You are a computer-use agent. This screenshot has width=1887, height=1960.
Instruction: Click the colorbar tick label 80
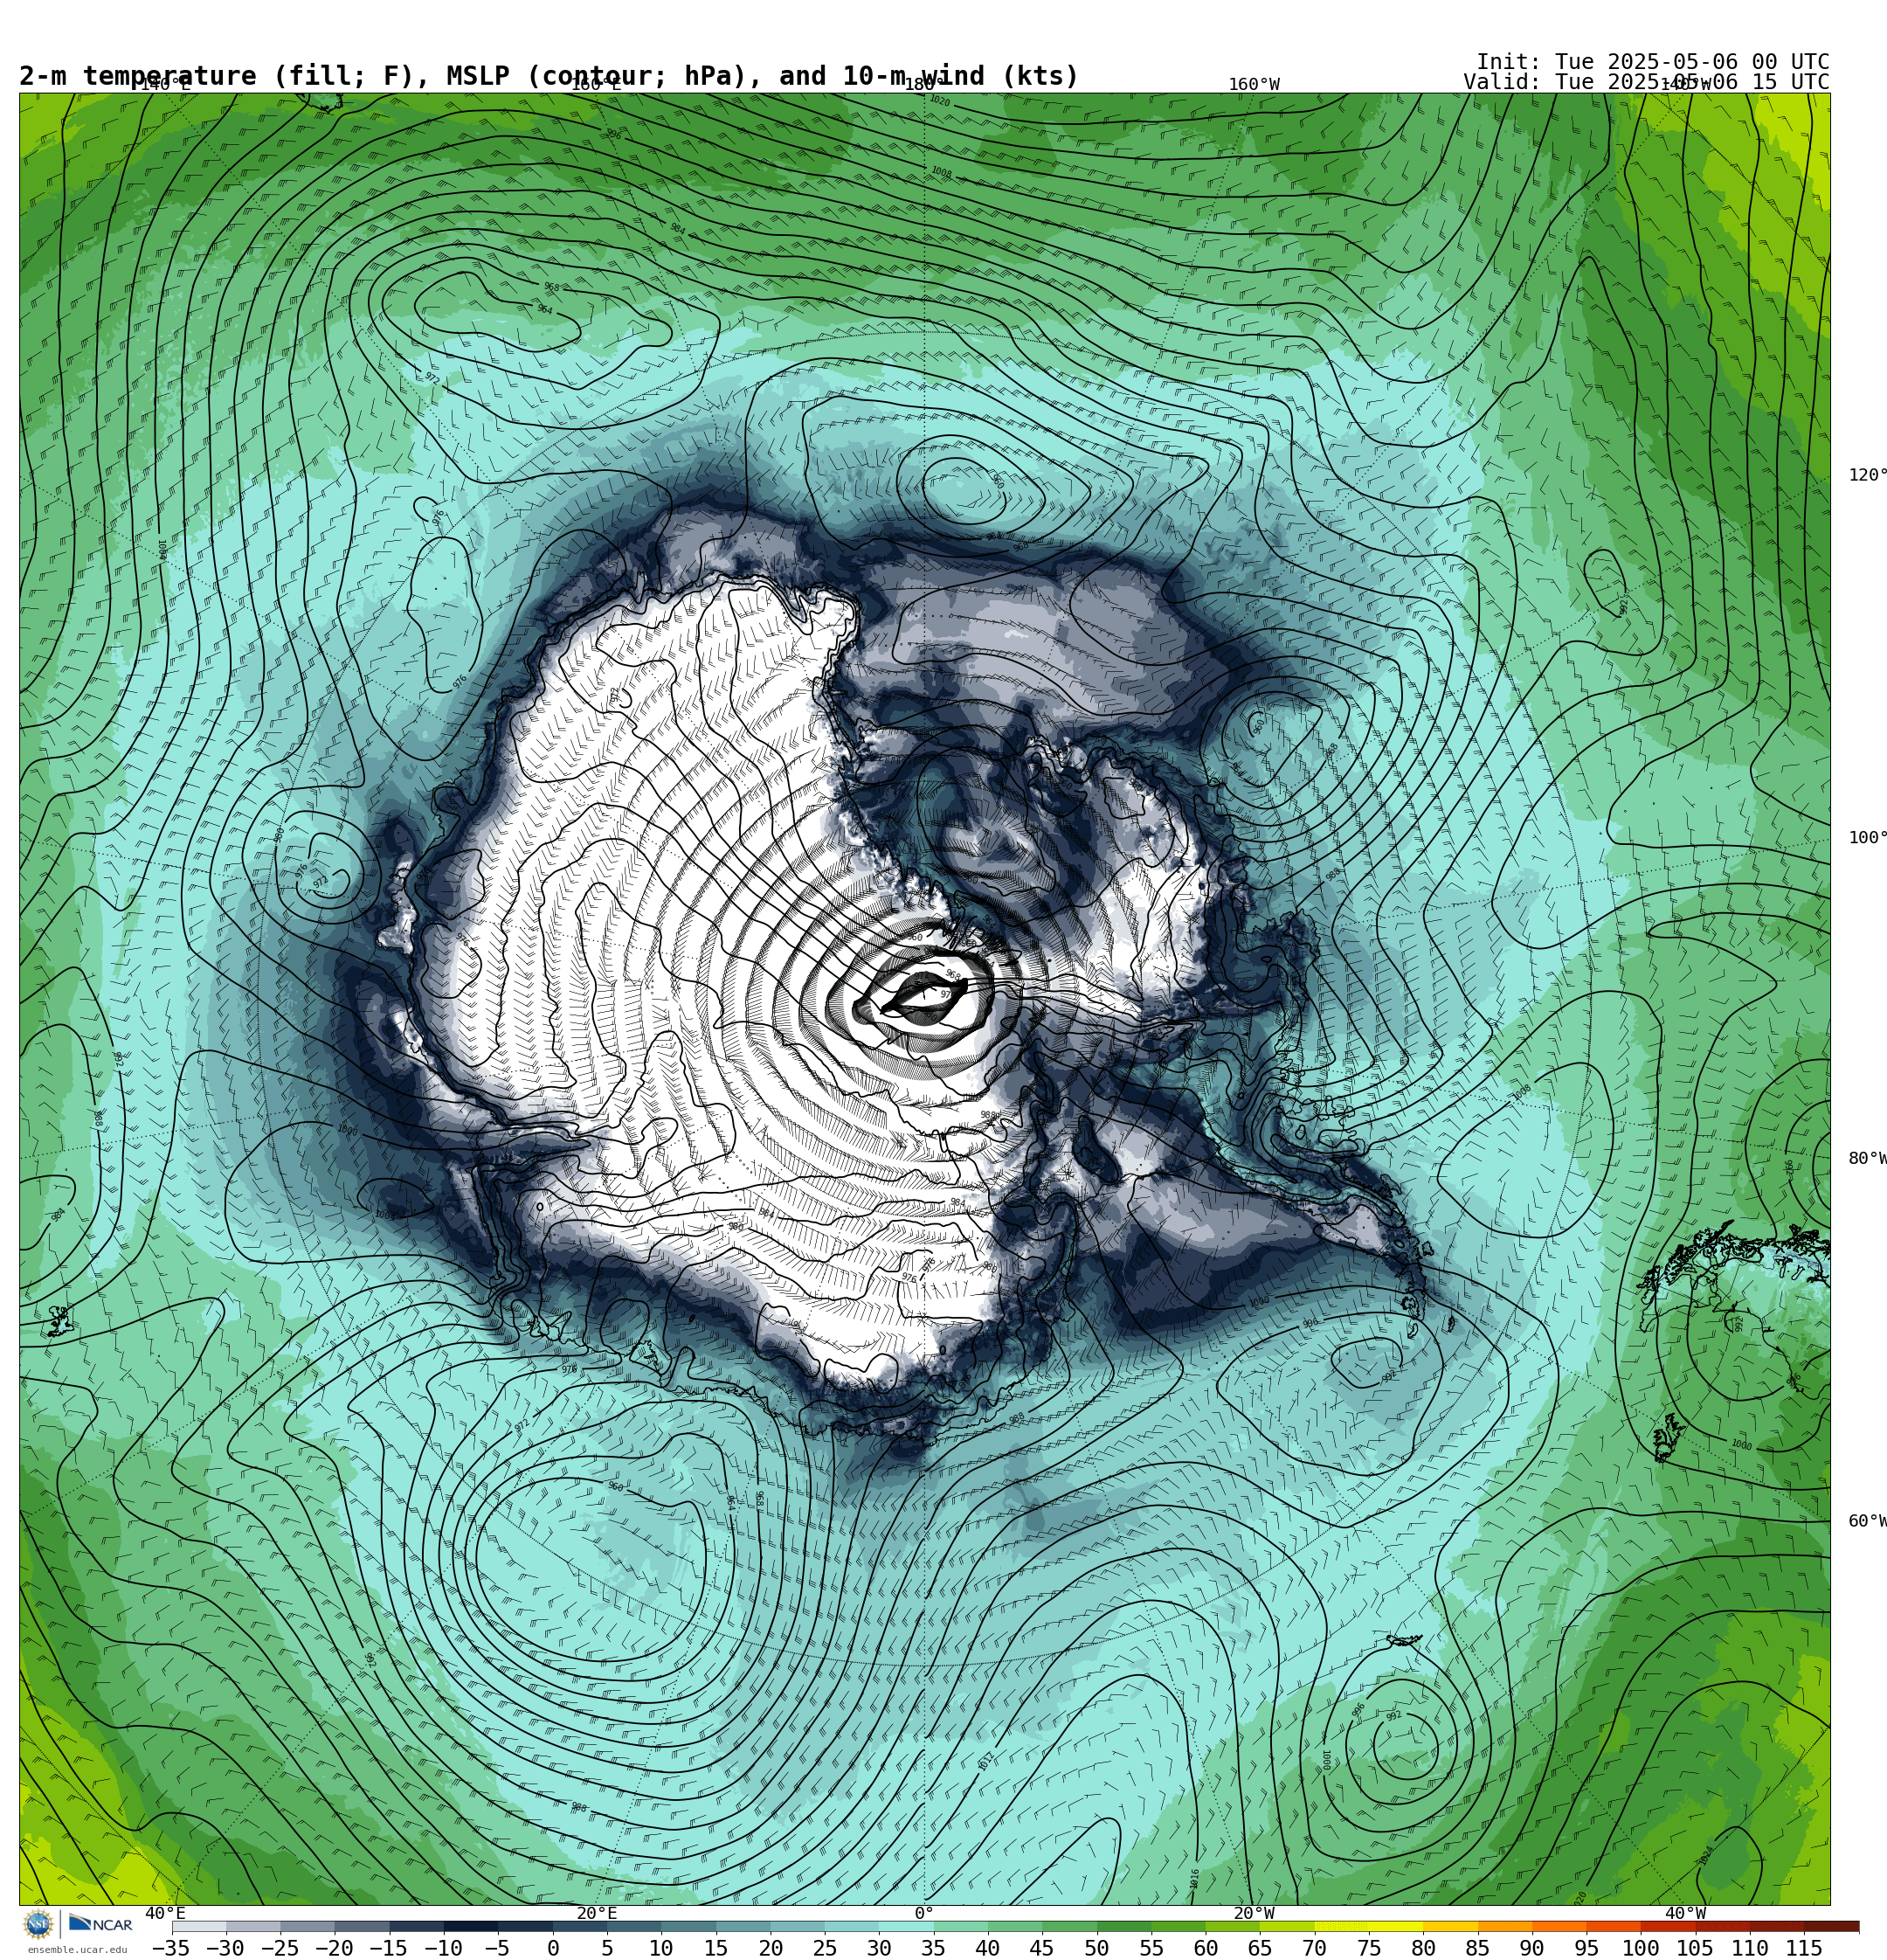point(1423,1948)
